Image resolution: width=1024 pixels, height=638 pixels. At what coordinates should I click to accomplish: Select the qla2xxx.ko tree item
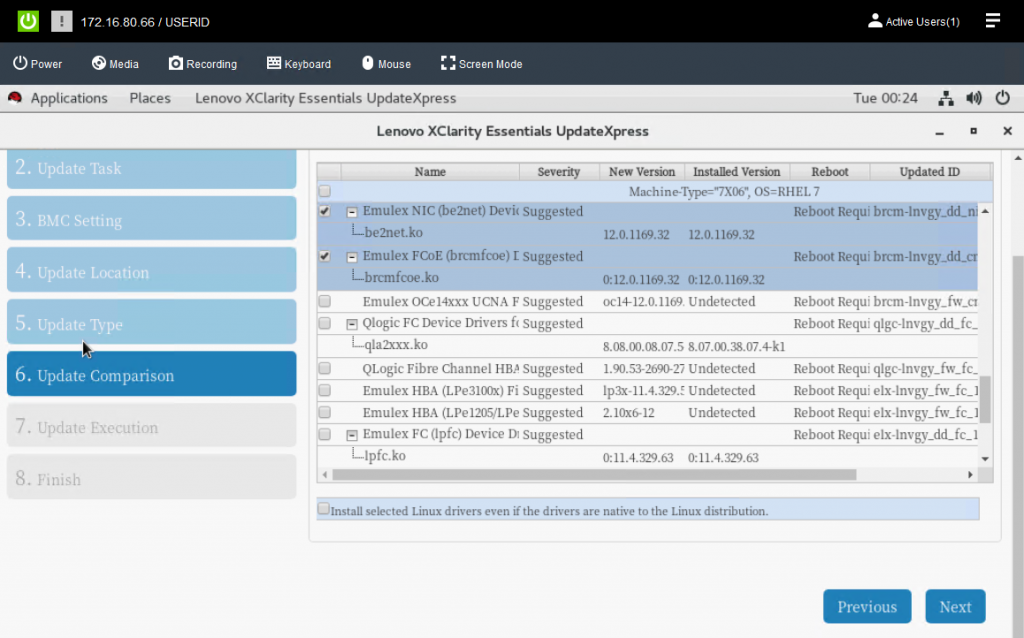click(396, 345)
